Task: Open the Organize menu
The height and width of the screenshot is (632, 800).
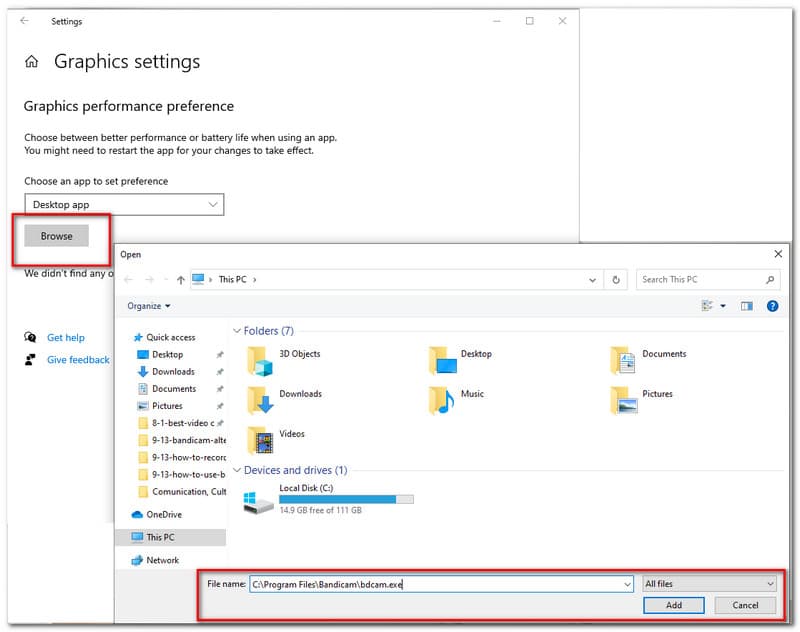Action: 148,306
